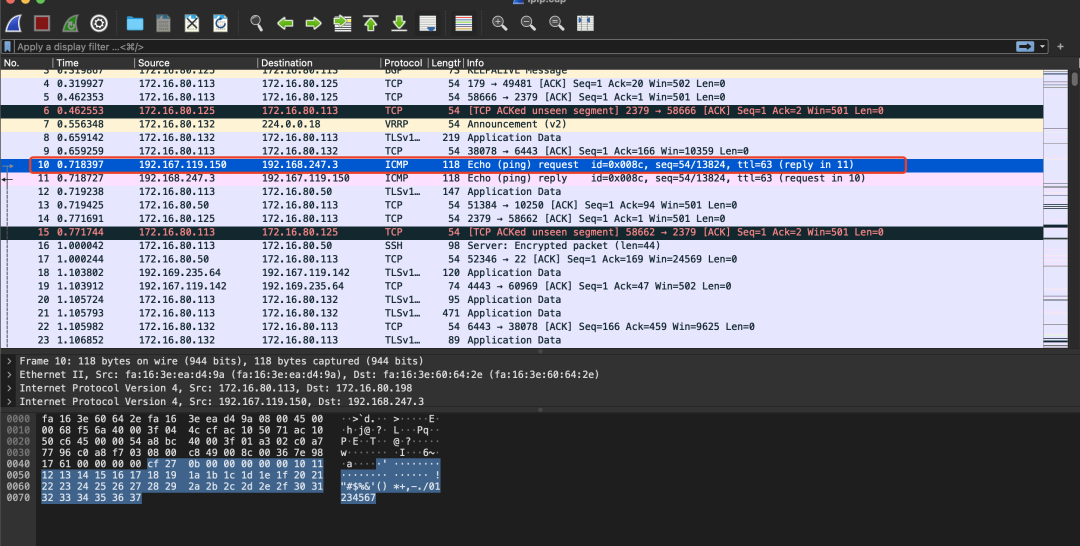1080x546 pixels.
Task: Restart the current capture
Action: (x=71, y=22)
